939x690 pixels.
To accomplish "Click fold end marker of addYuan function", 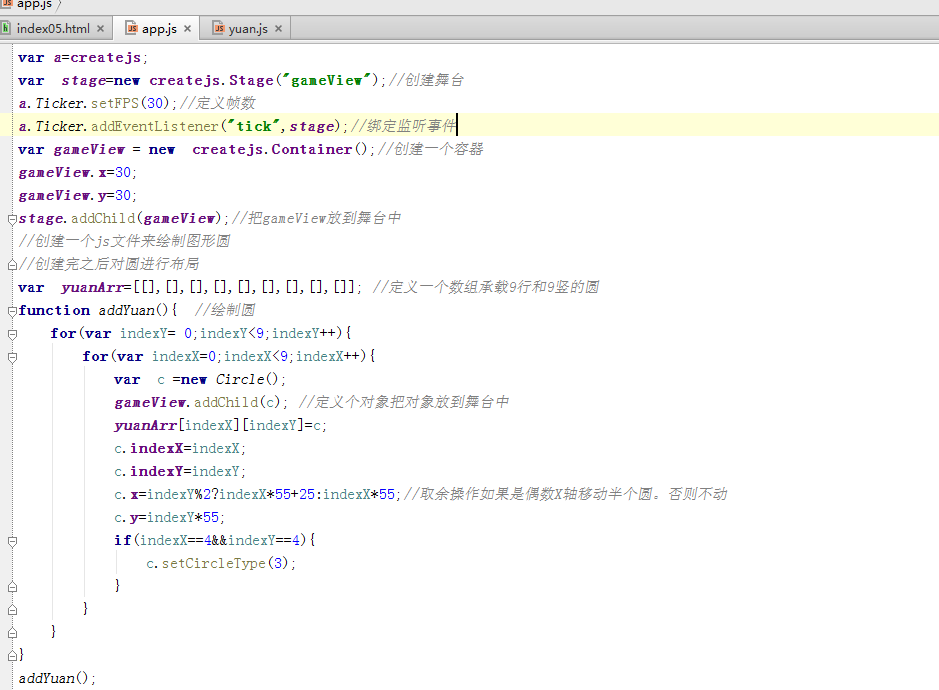I will tap(12, 656).
